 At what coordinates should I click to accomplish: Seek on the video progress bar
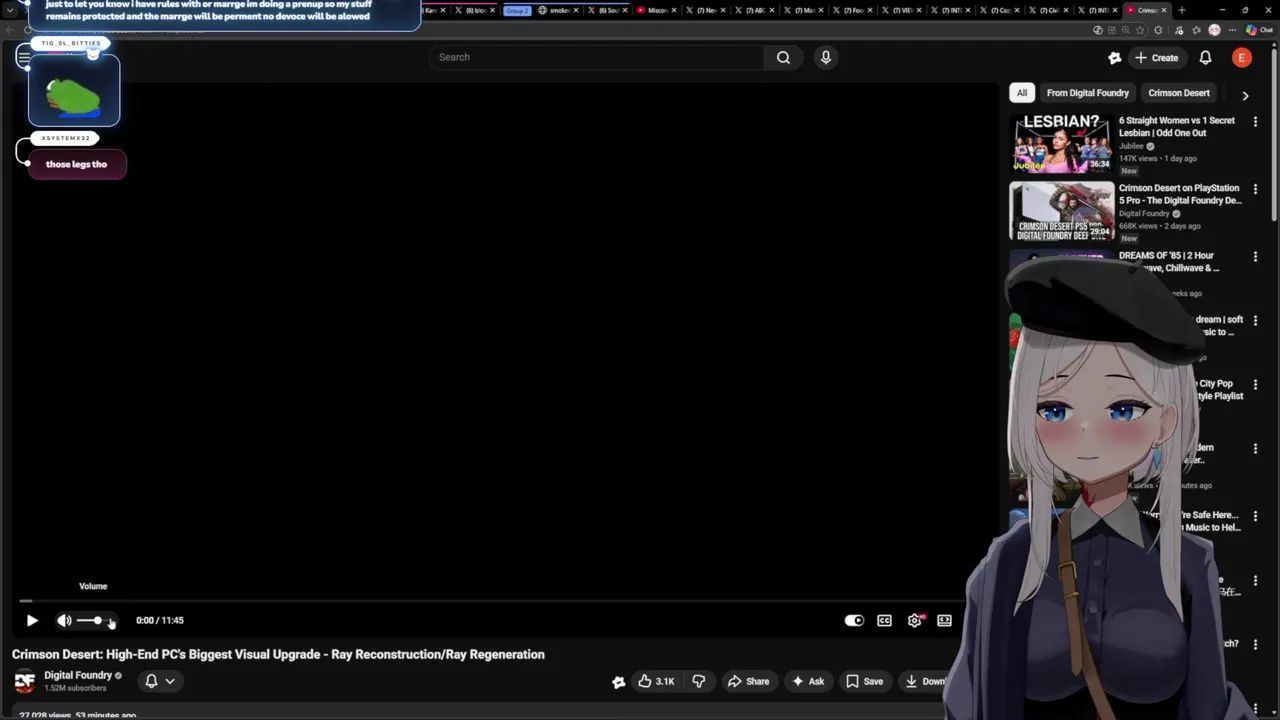click(x=490, y=601)
